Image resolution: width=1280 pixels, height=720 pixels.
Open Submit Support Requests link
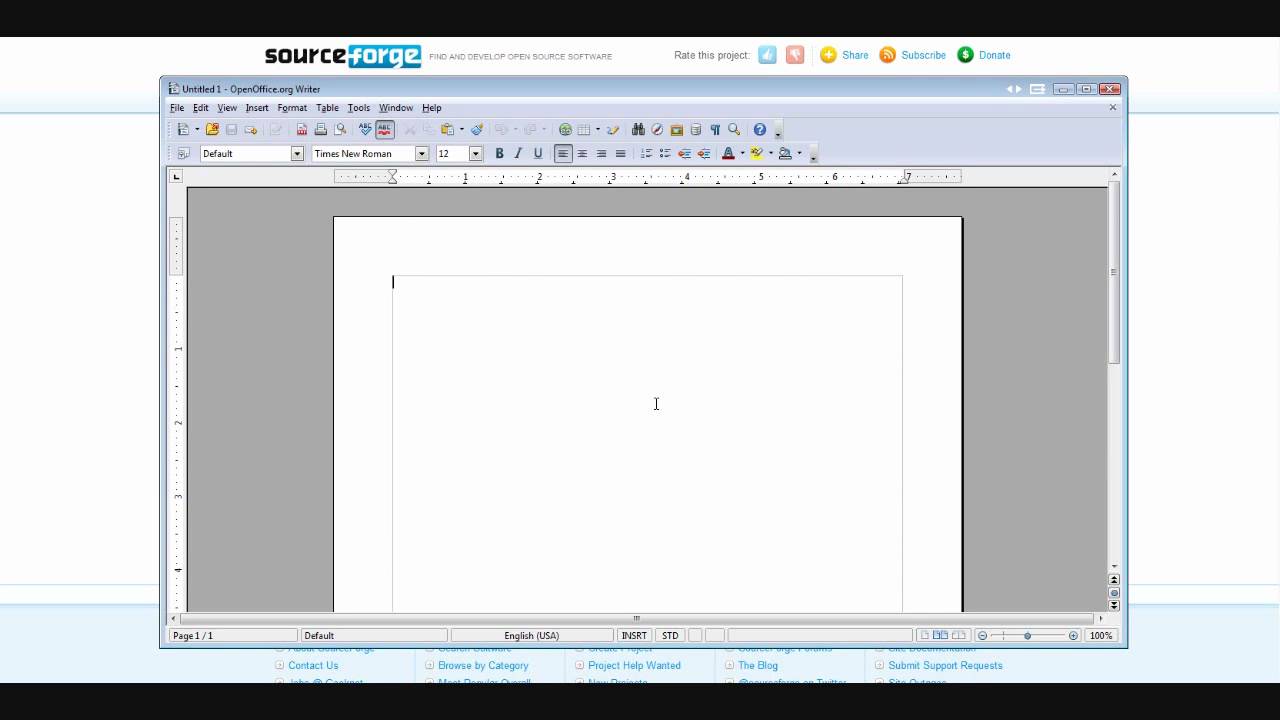click(945, 665)
